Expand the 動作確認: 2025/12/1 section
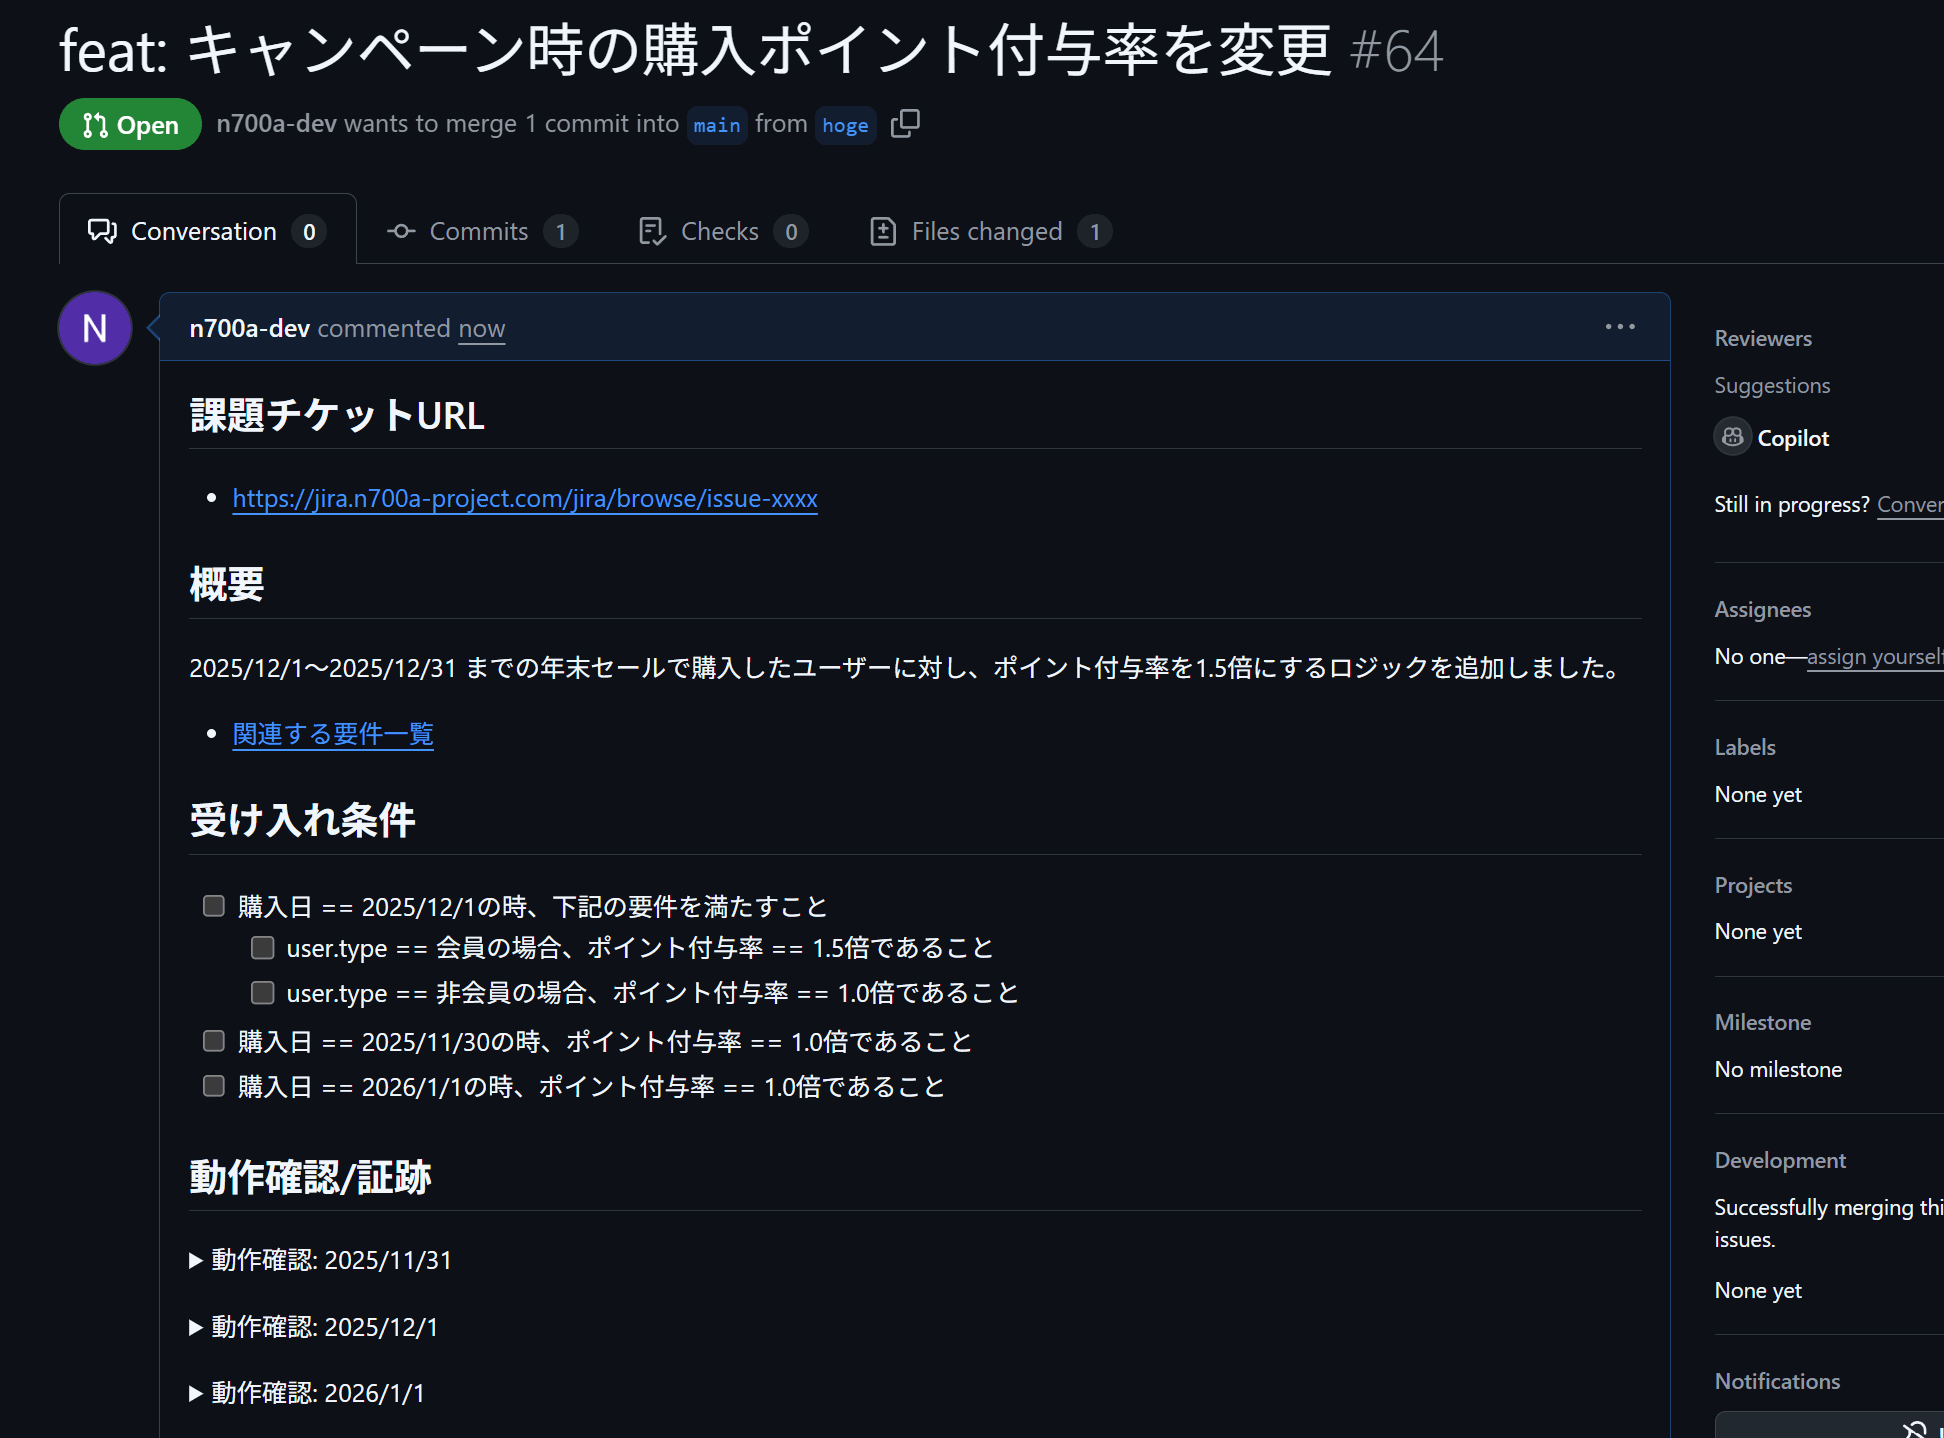This screenshot has height=1438, width=1944. (196, 1327)
